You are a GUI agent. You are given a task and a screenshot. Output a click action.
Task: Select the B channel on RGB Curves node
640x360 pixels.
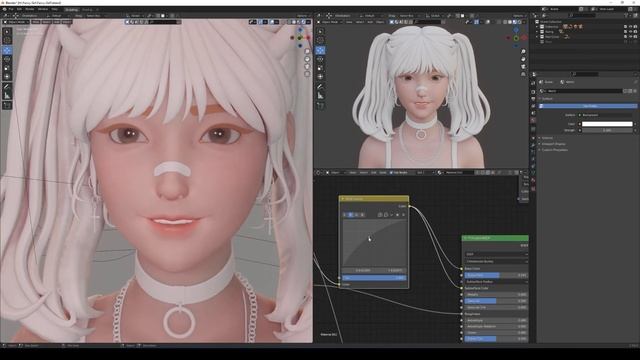[362, 215]
